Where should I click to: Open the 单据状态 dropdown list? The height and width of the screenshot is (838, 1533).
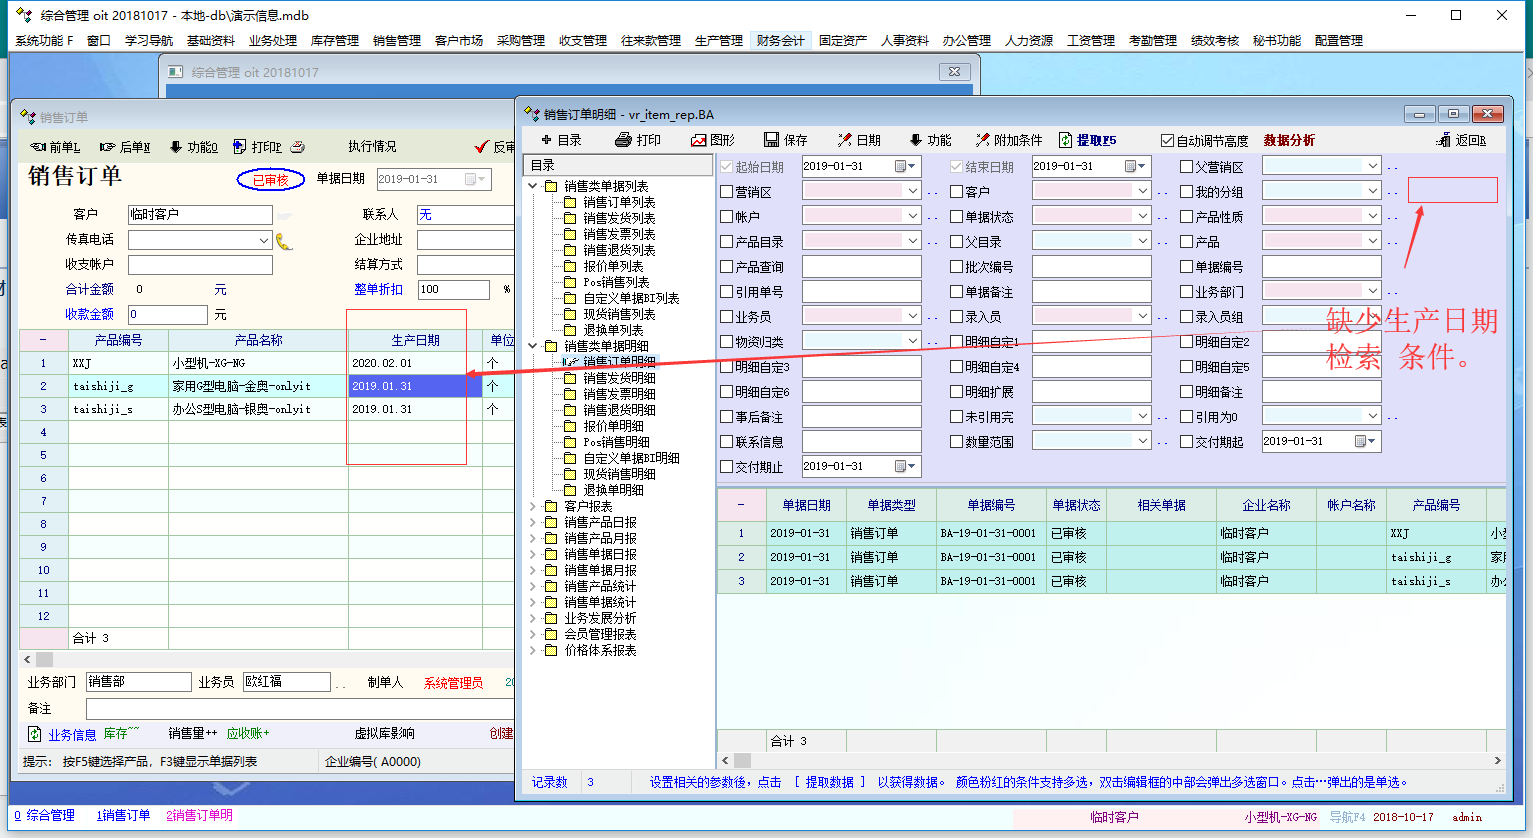coord(1143,216)
